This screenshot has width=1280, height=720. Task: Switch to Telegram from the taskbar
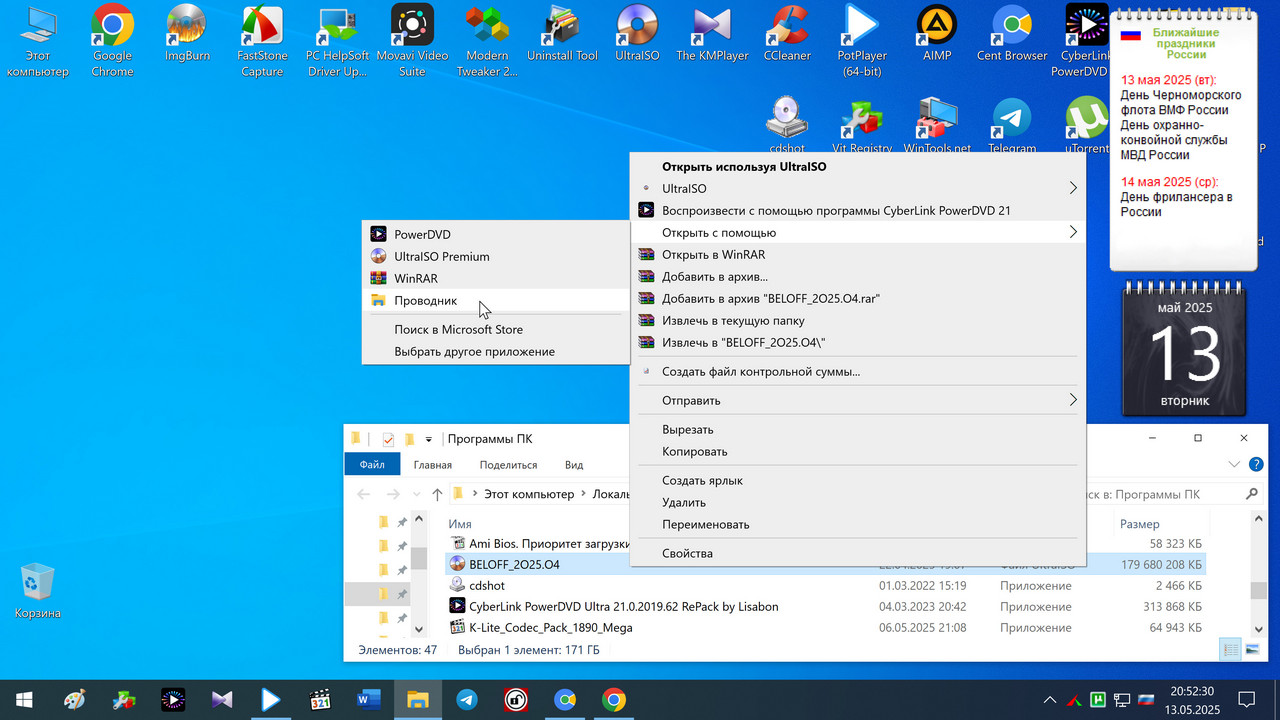466,700
